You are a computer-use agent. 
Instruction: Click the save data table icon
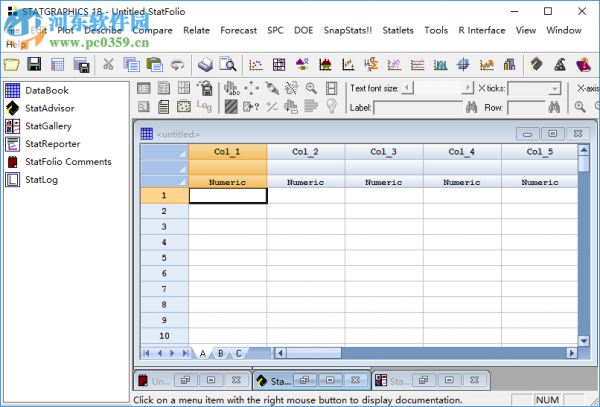coord(81,65)
